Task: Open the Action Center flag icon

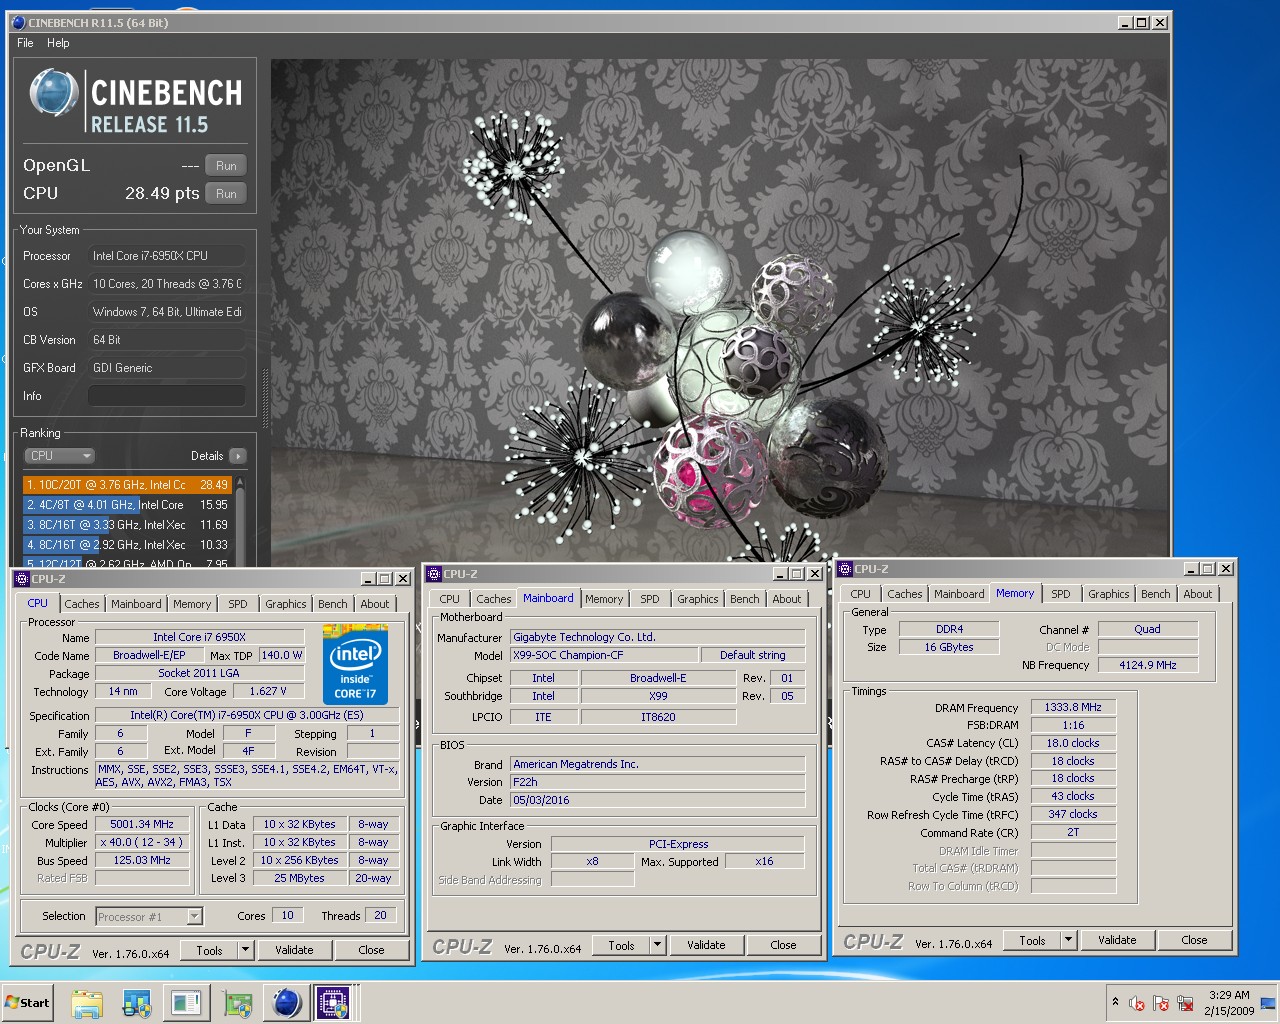Action: pyautogui.click(x=1161, y=1003)
